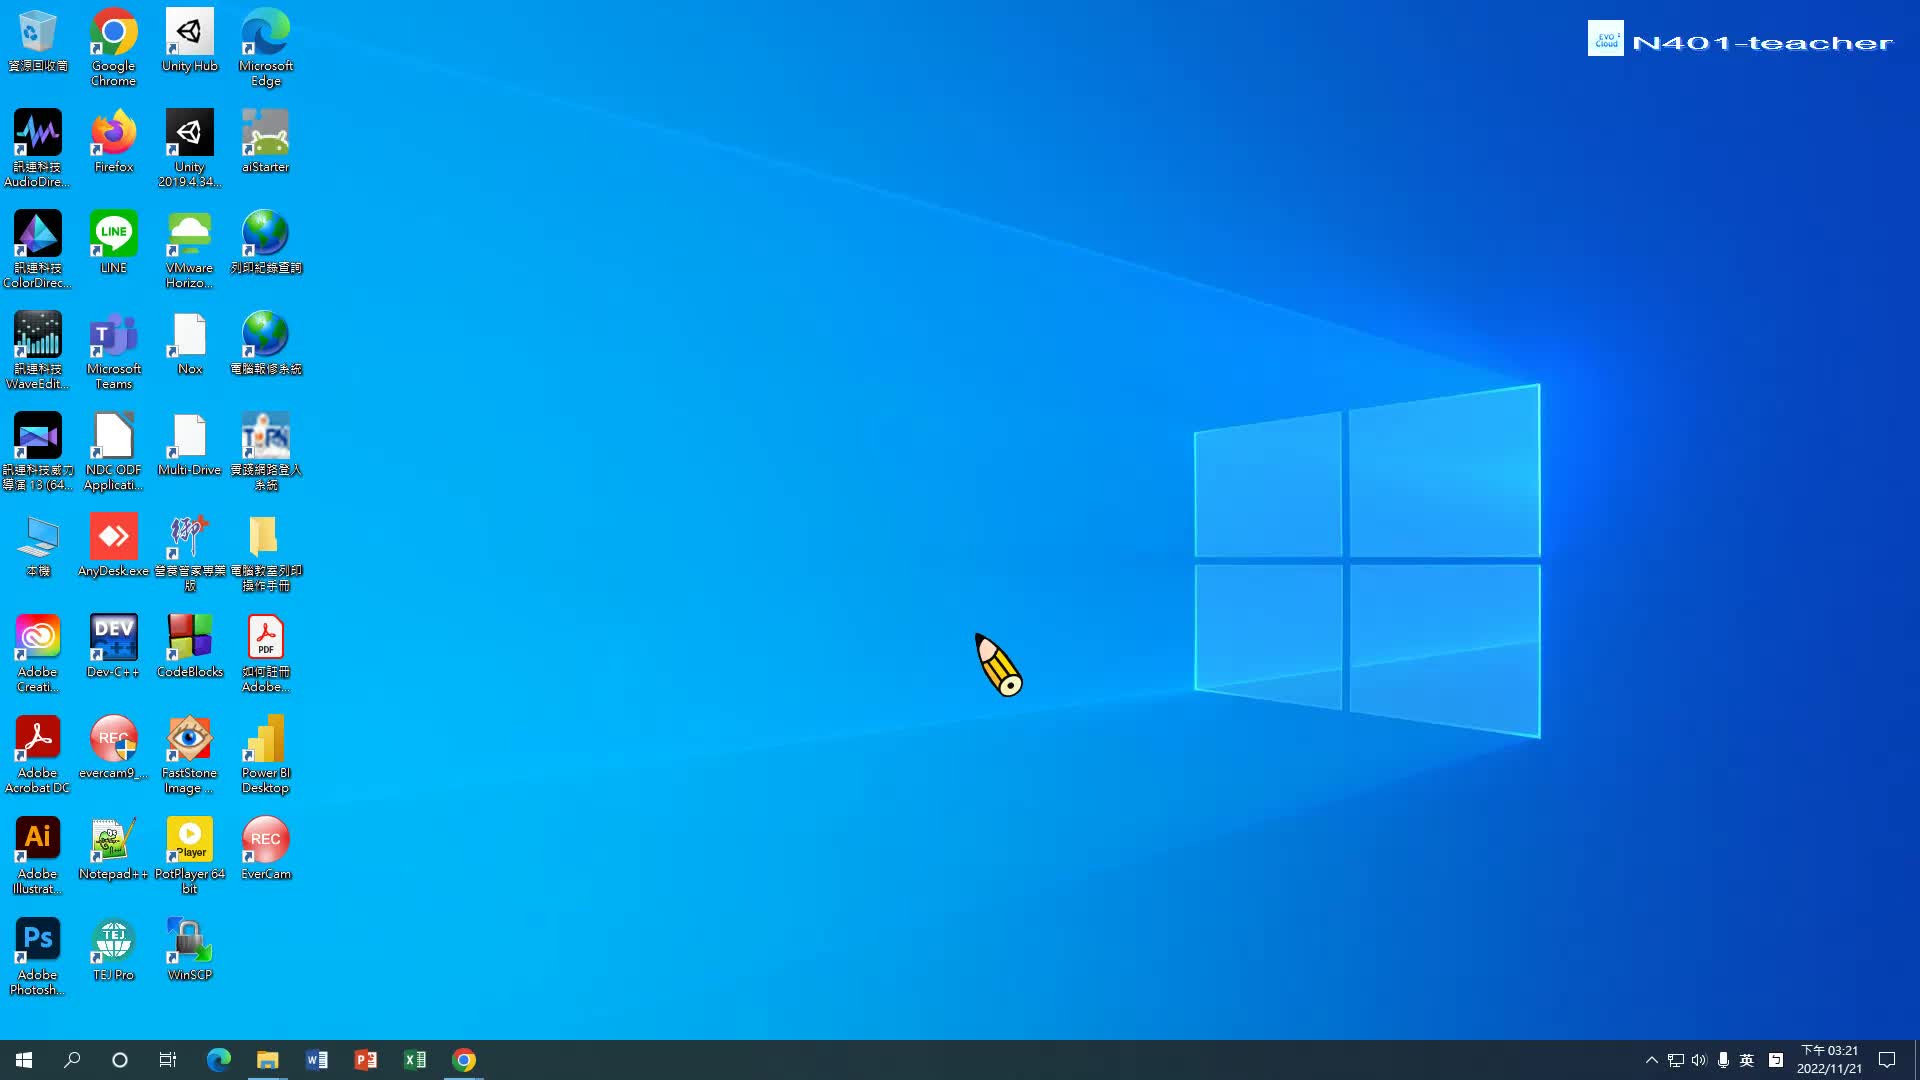The width and height of the screenshot is (1920, 1080).
Task: Select the TEJ Pro desktop shortcut
Action: click(114, 950)
